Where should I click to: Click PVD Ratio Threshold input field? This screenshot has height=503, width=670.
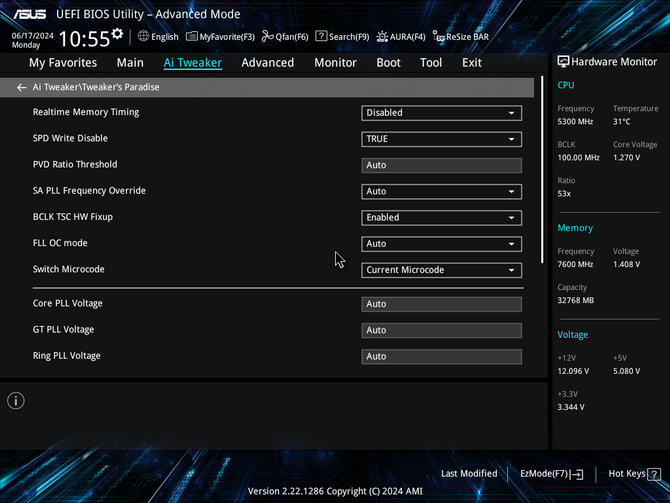[441, 165]
